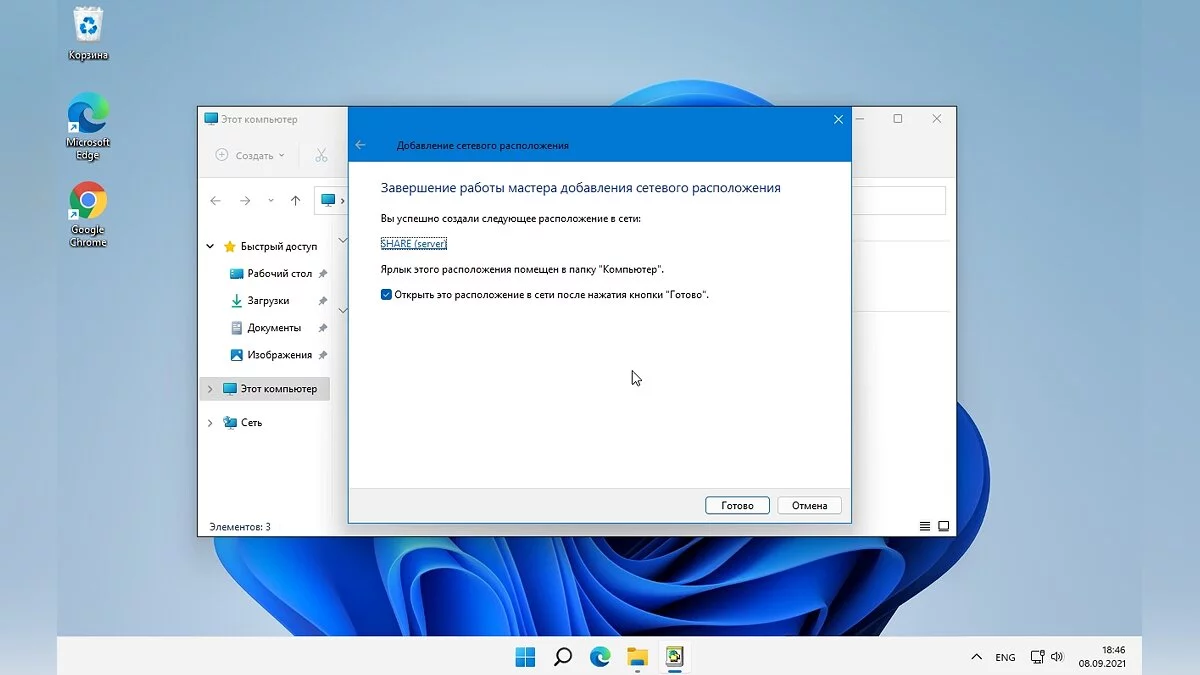Open the Создать dropdown menu

[x=250, y=155]
